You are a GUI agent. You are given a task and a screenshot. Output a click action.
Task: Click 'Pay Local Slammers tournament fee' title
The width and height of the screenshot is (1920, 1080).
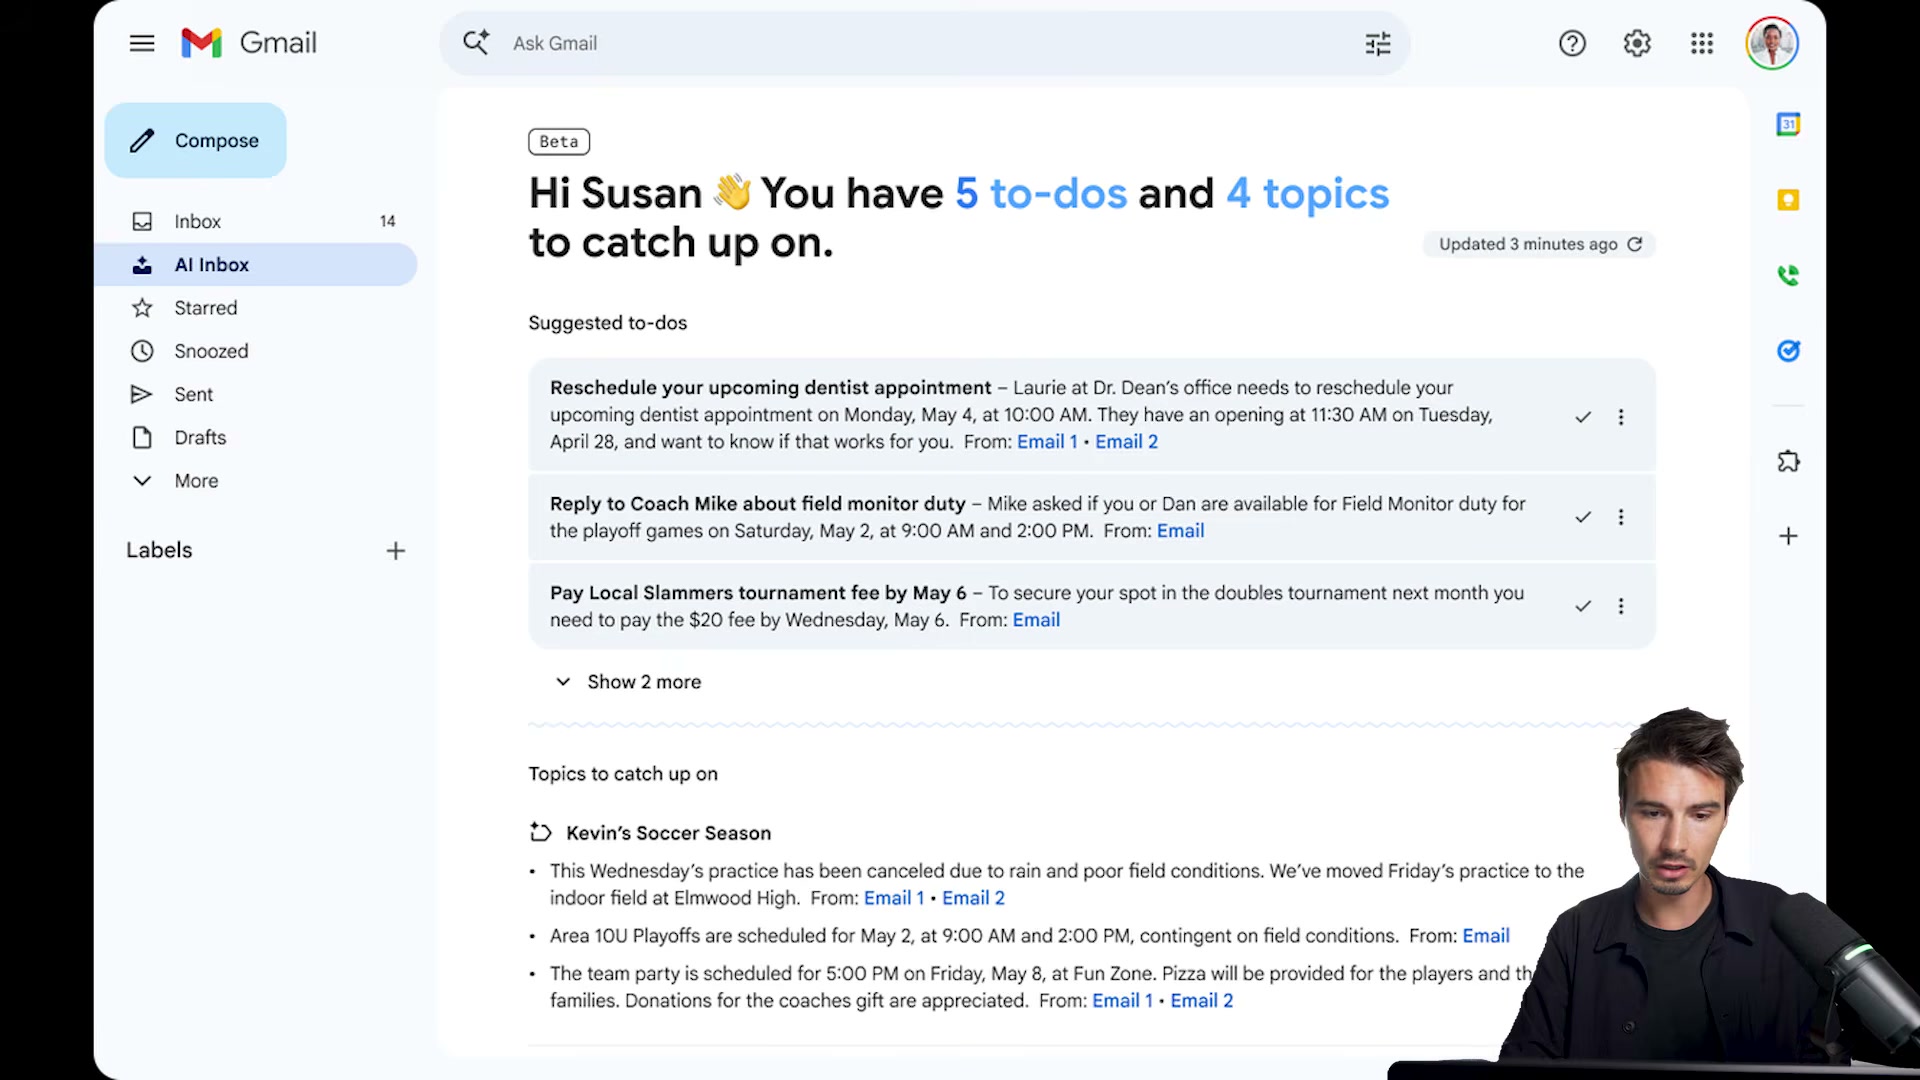pos(758,593)
